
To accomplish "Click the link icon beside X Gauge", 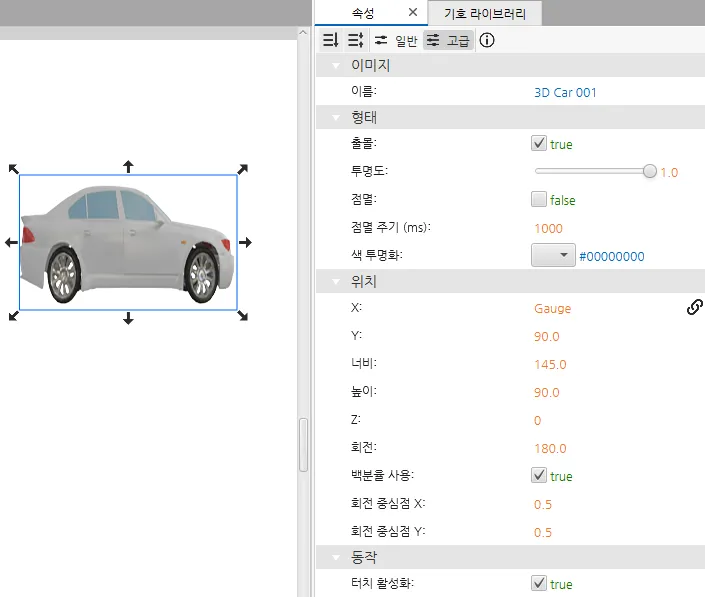I will (x=694, y=308).
